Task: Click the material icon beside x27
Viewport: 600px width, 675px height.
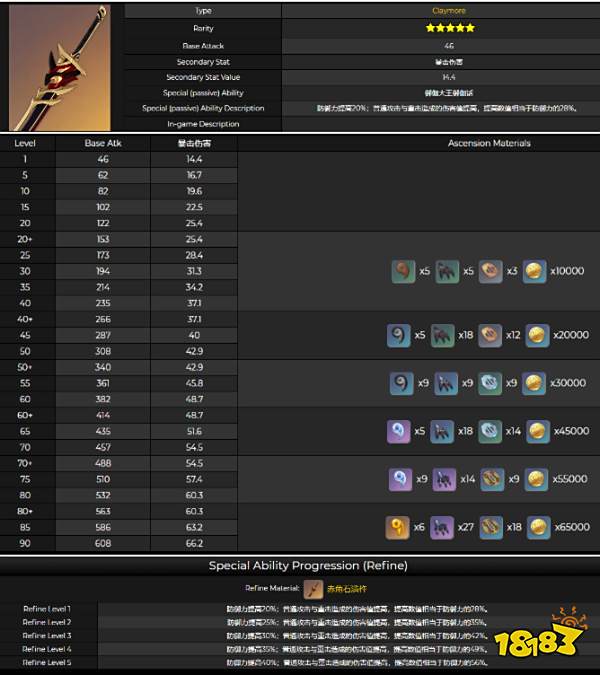Action: click(444, 527)
